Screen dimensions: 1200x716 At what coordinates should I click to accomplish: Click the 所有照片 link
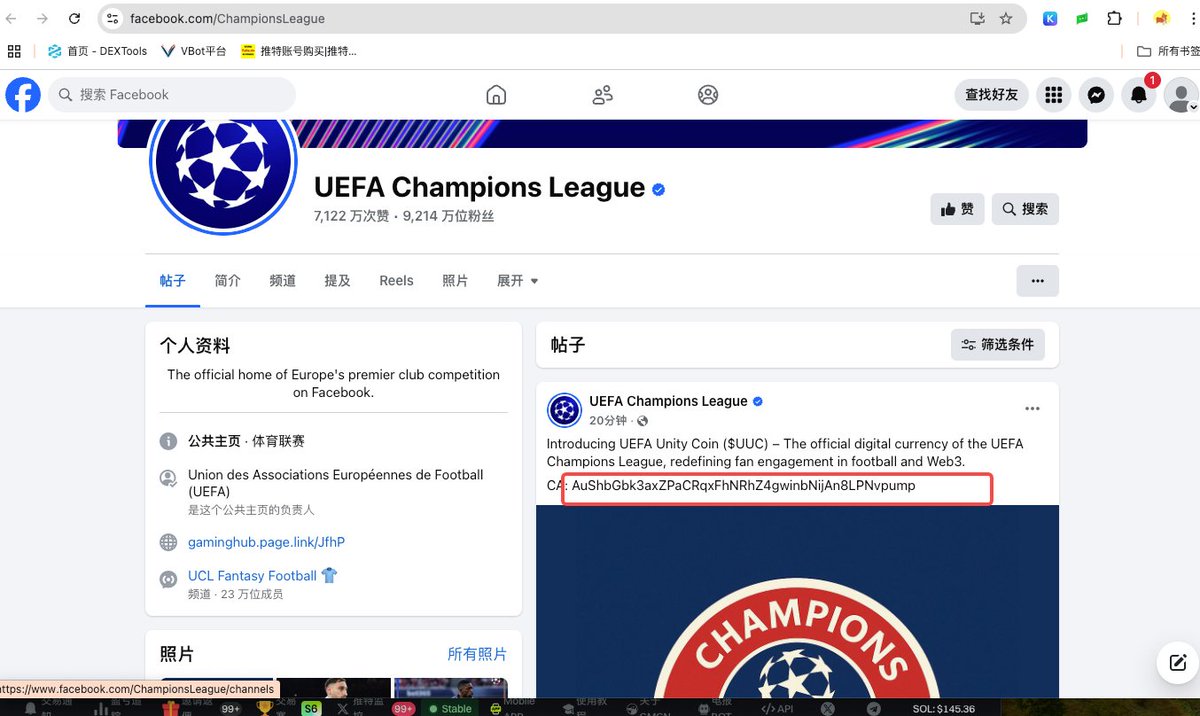pos(477,654)
